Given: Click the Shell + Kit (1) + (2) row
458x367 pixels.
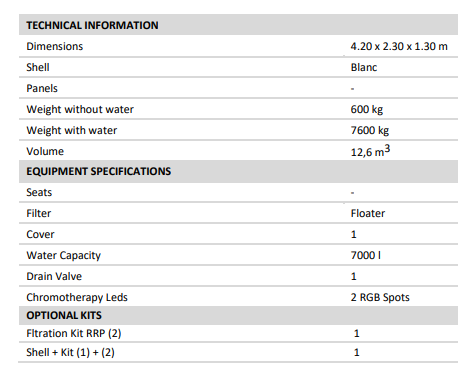Looking at the screenshot, I should coord(238,352).
